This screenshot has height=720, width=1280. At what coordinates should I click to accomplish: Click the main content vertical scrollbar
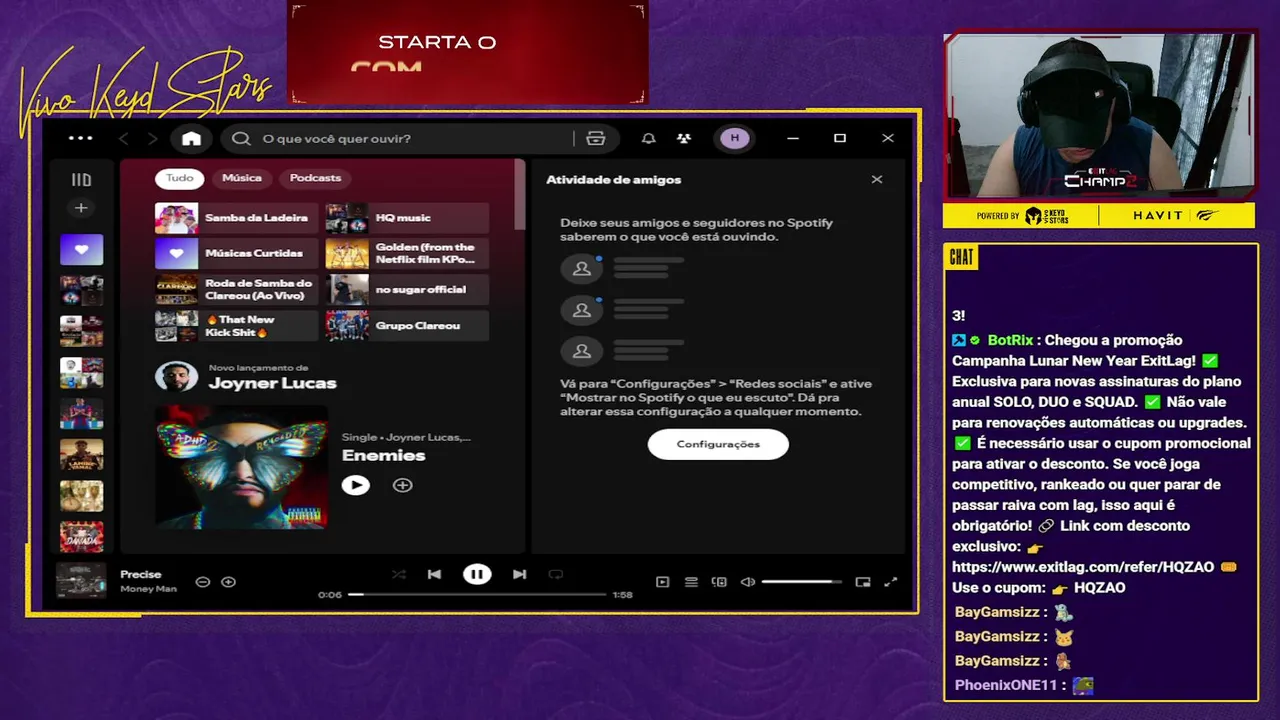[x=519, y=195]
